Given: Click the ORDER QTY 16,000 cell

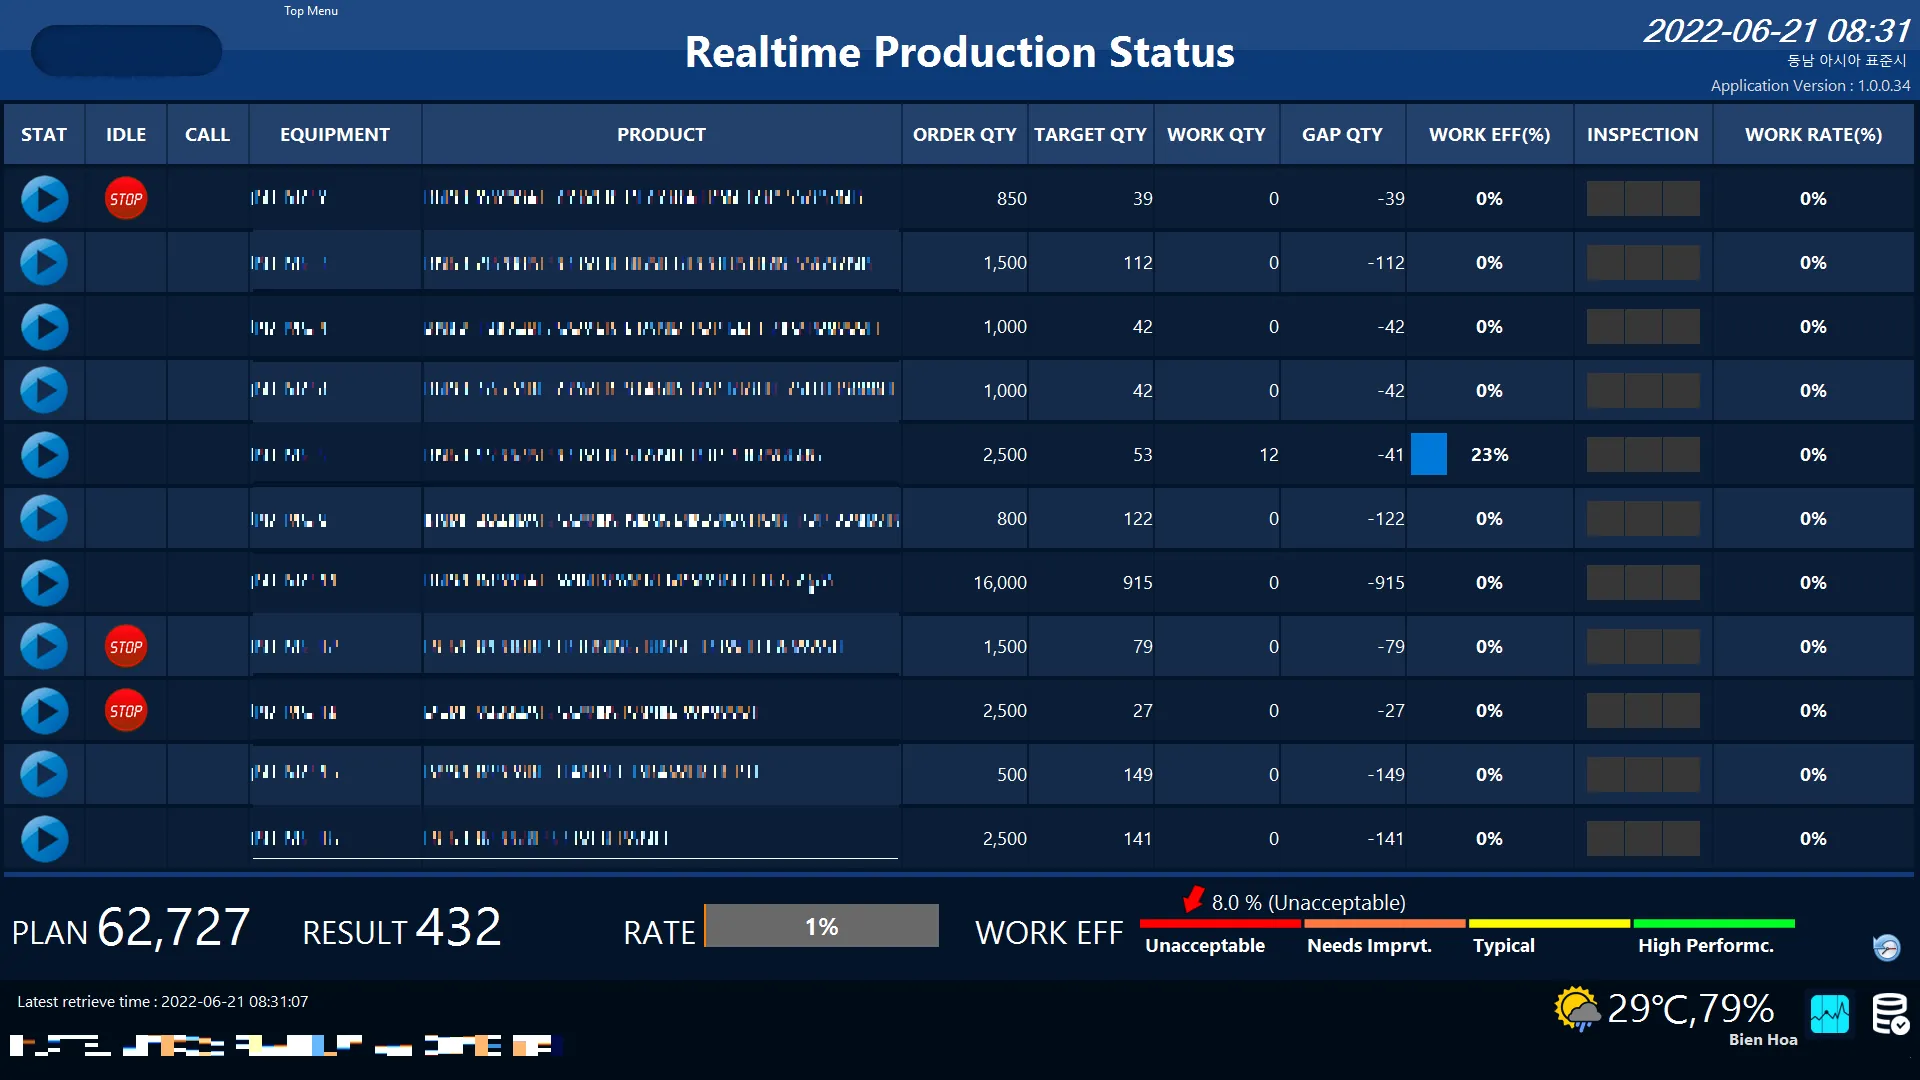Looking at the screenshot, I should pos(999,583).
